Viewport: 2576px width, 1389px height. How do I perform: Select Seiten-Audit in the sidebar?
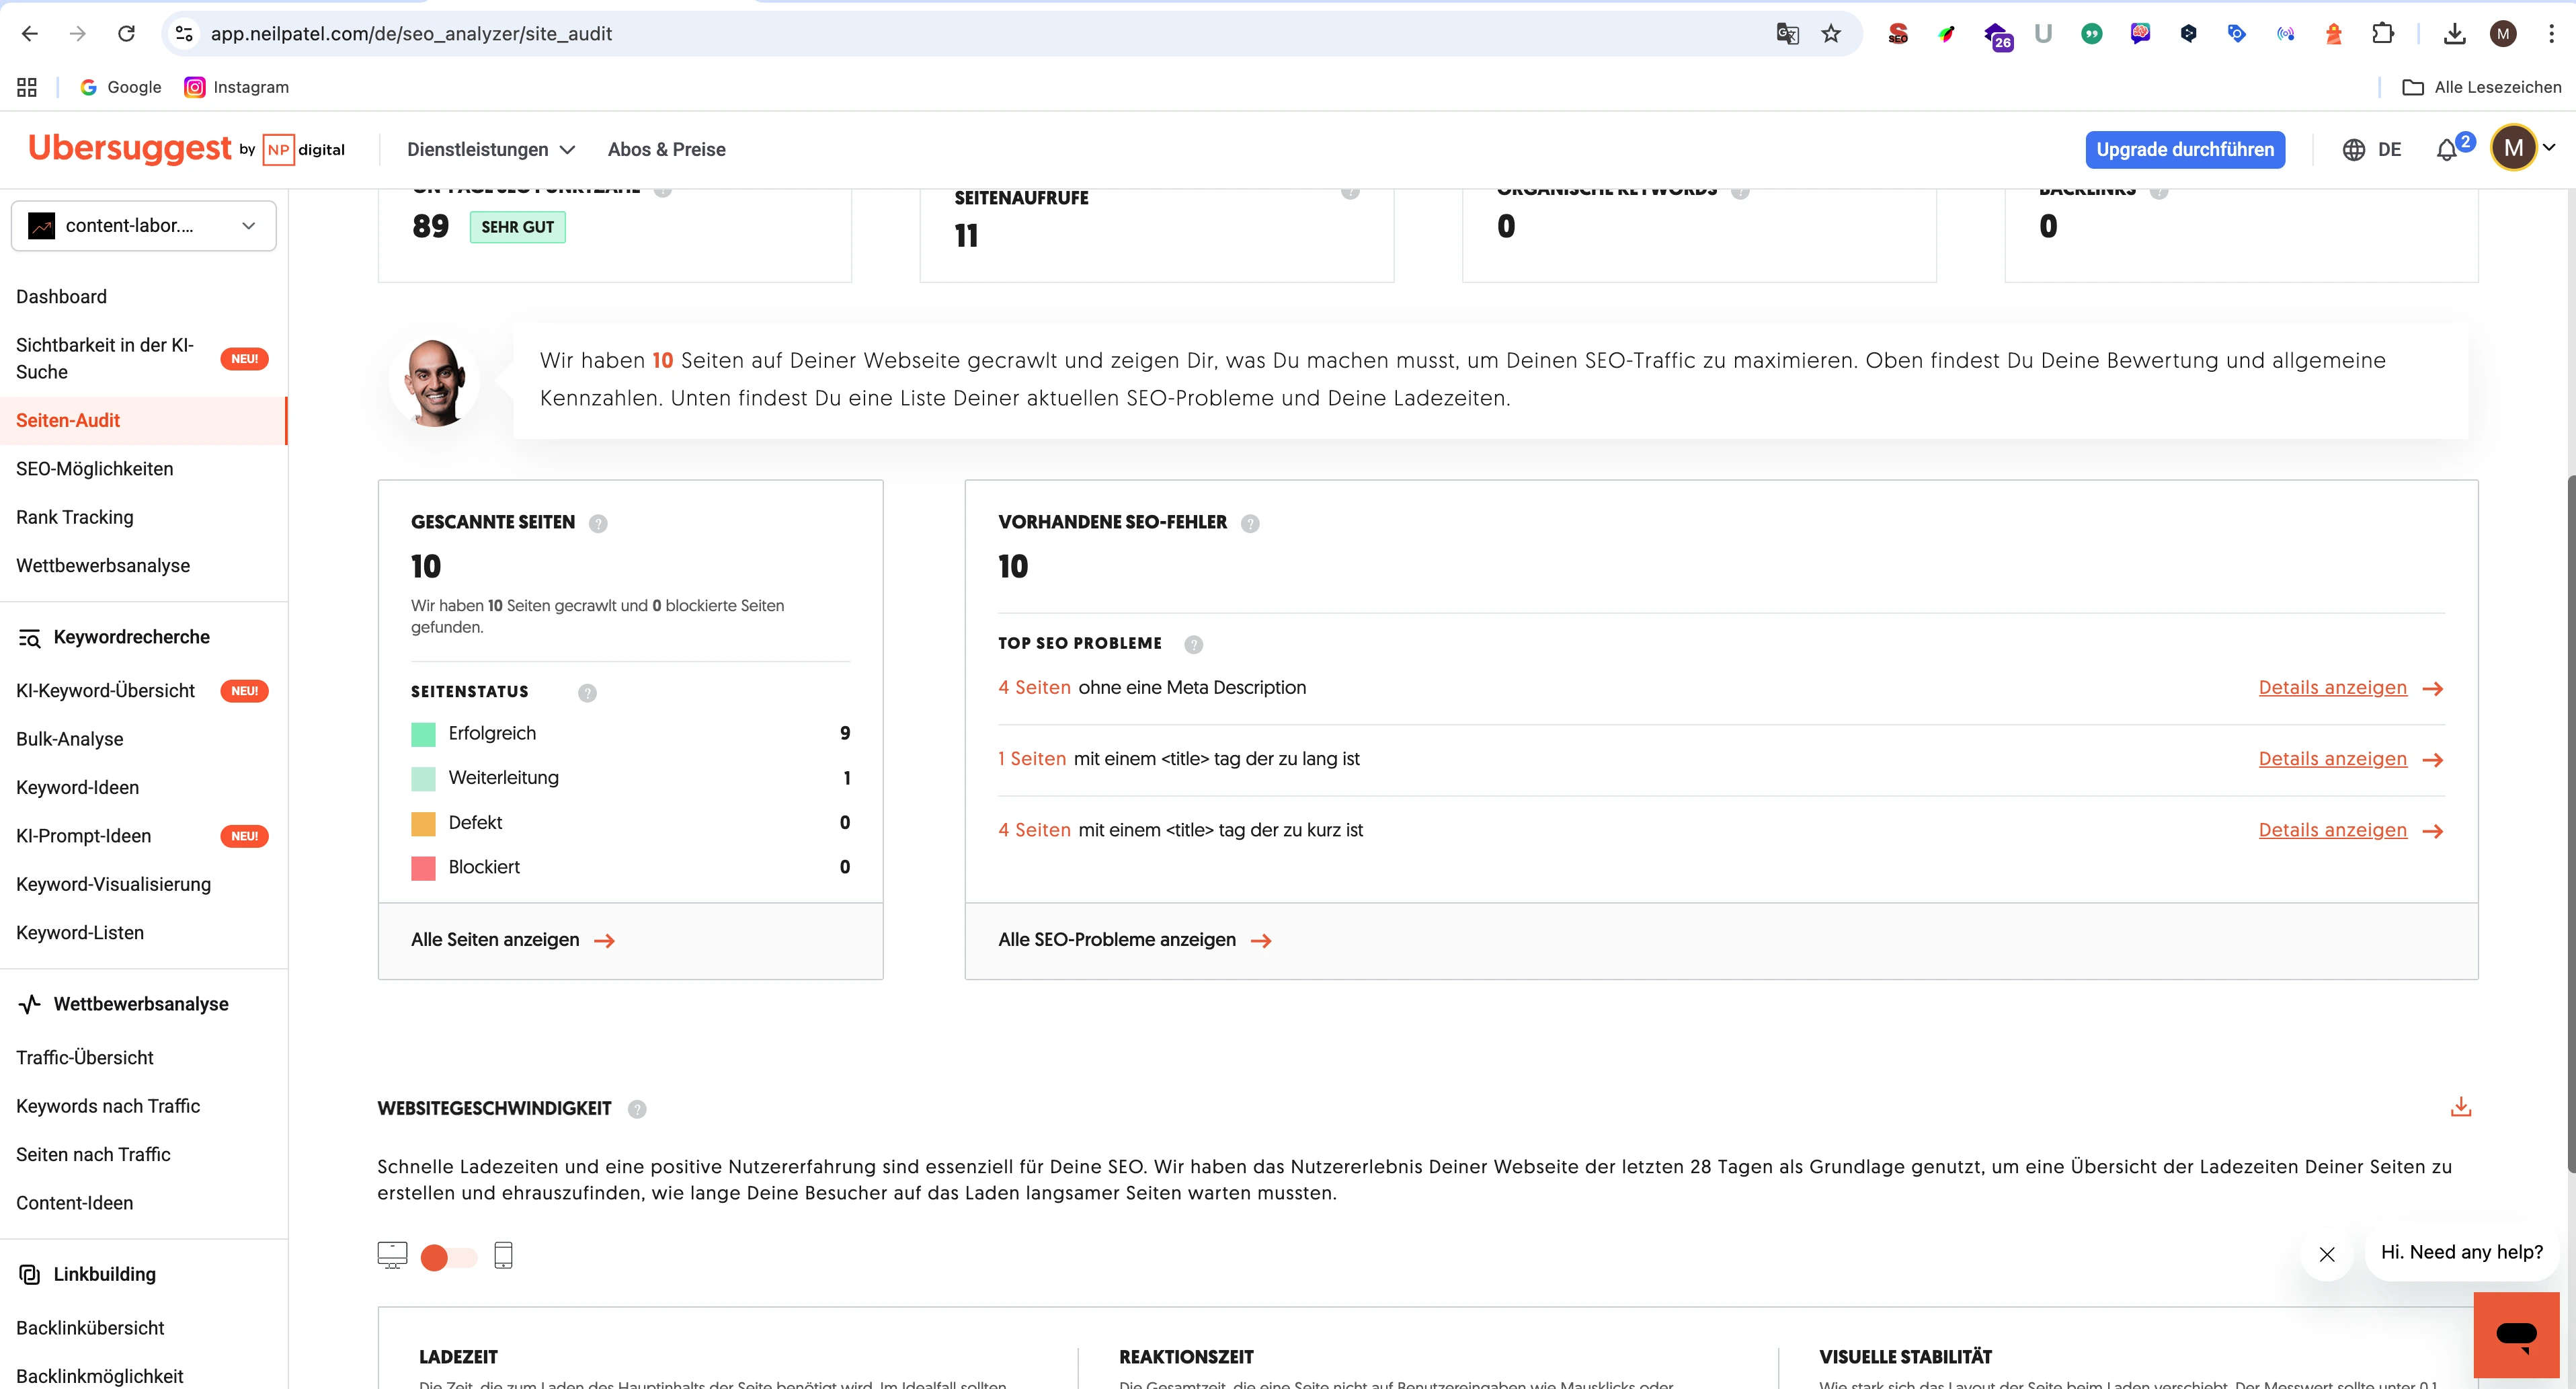click(67, 420)
